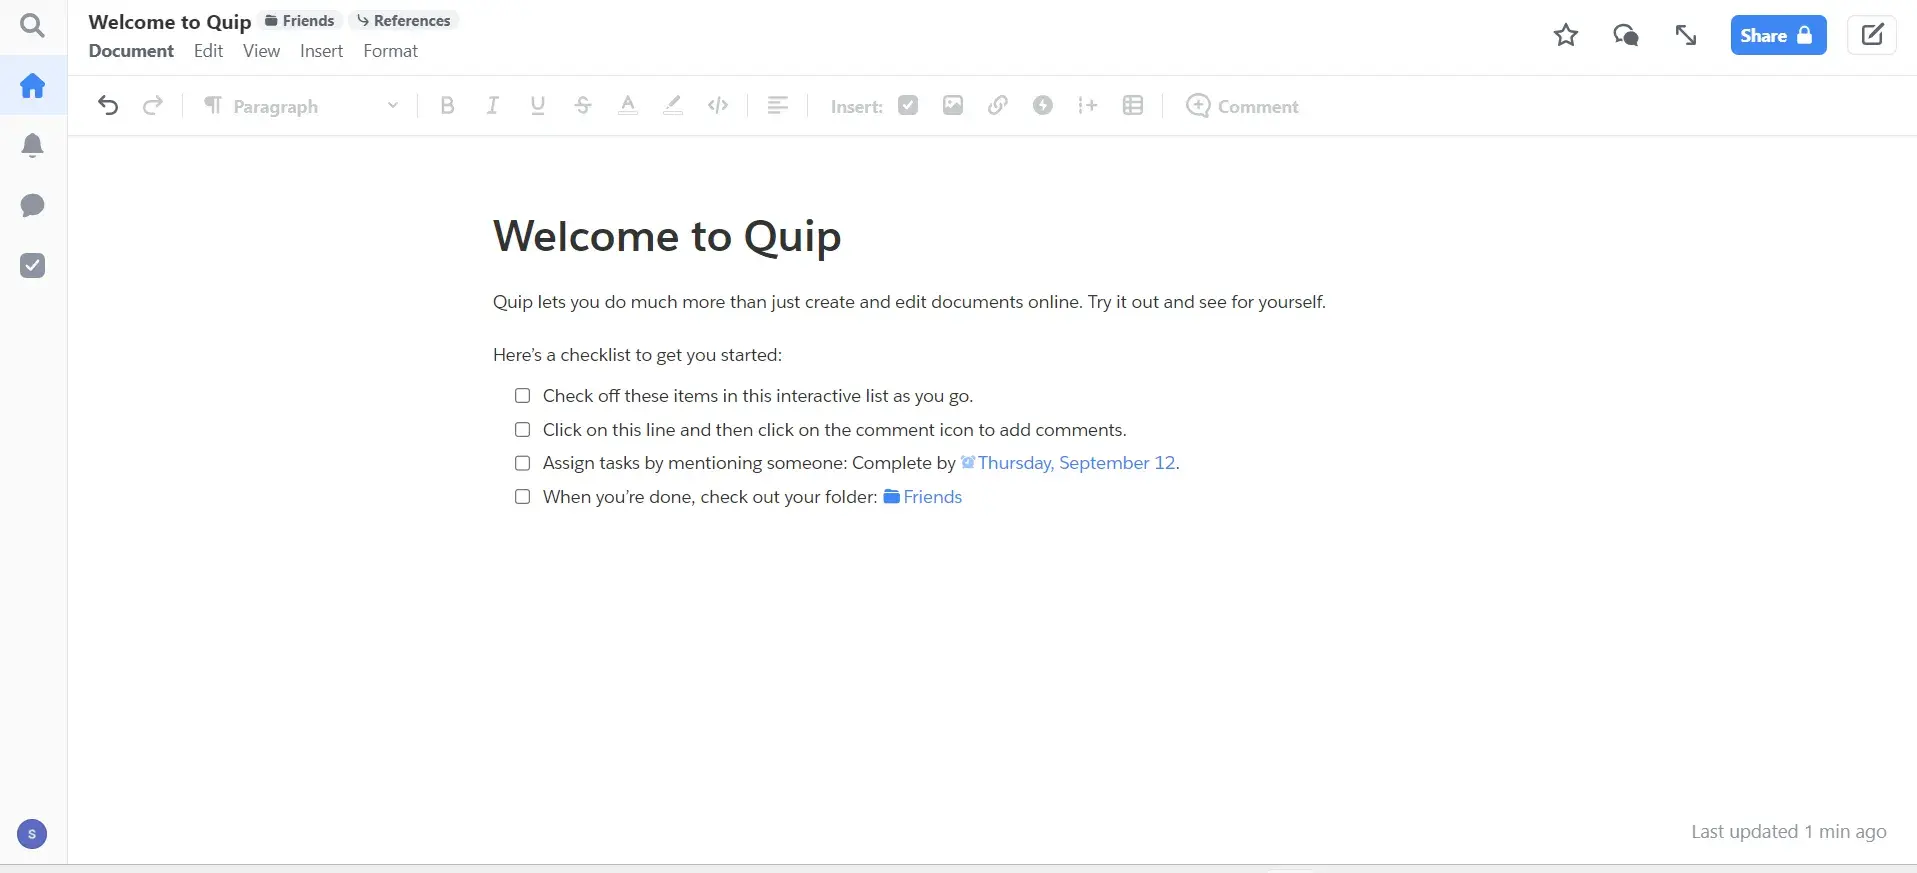This screenshot has width=1917, height=873.
Task: Open the Paragraph style dropdown
Action: pyautogui.click(x=301, y=106)
